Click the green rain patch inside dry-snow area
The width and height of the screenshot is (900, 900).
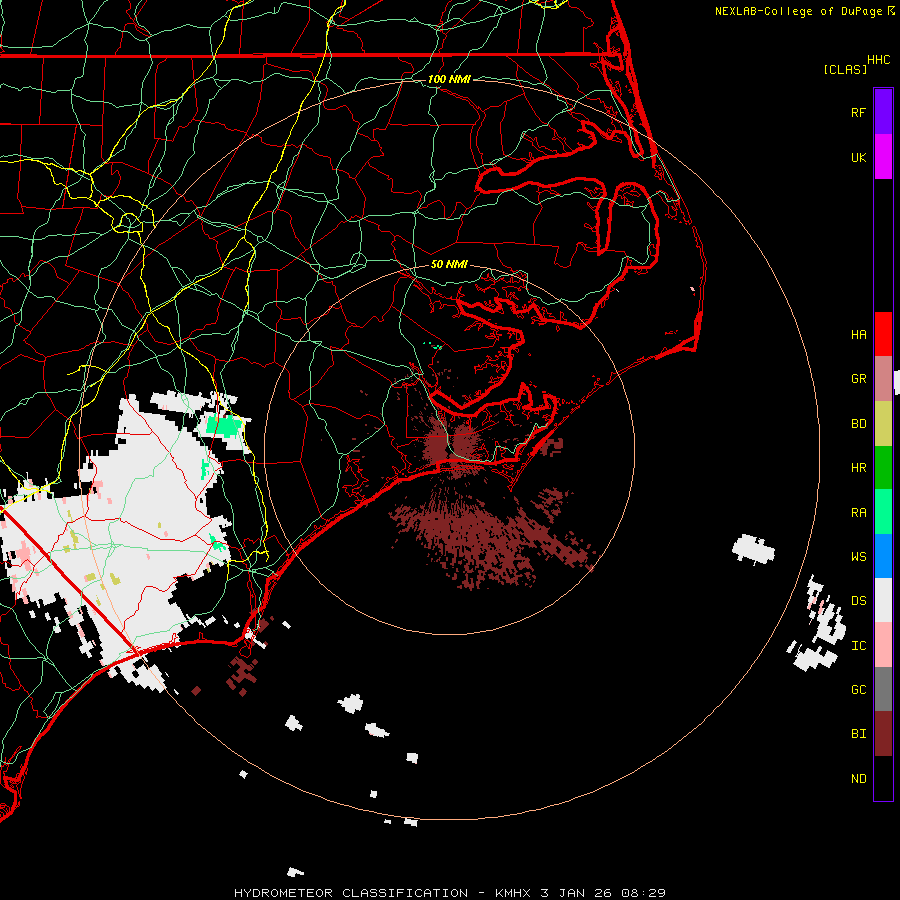(x=225, y=426)
